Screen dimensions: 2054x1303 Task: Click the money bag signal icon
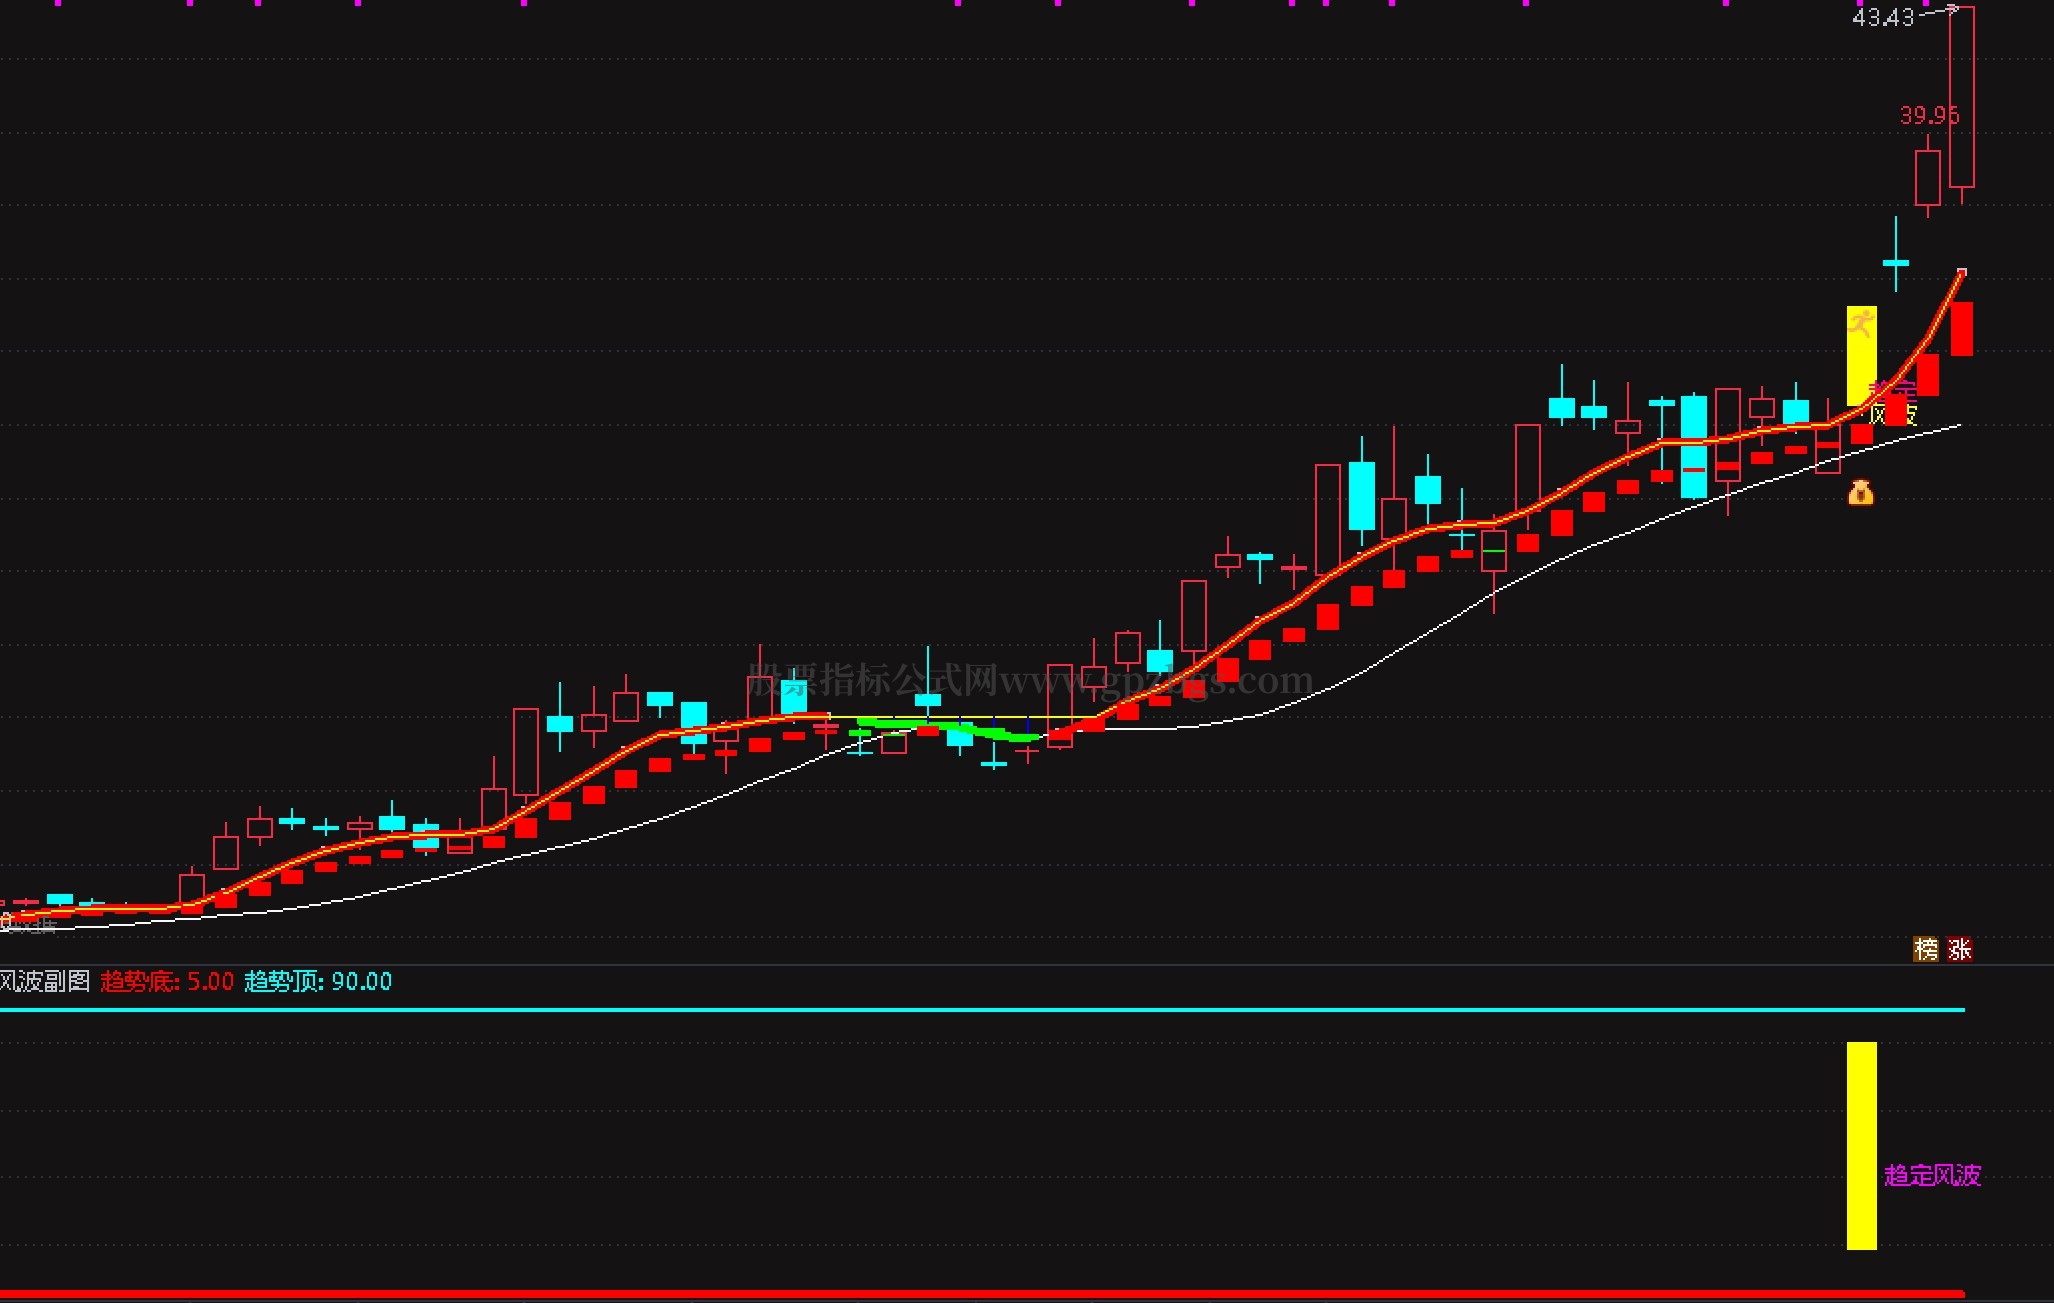[x=1860, y=492]
